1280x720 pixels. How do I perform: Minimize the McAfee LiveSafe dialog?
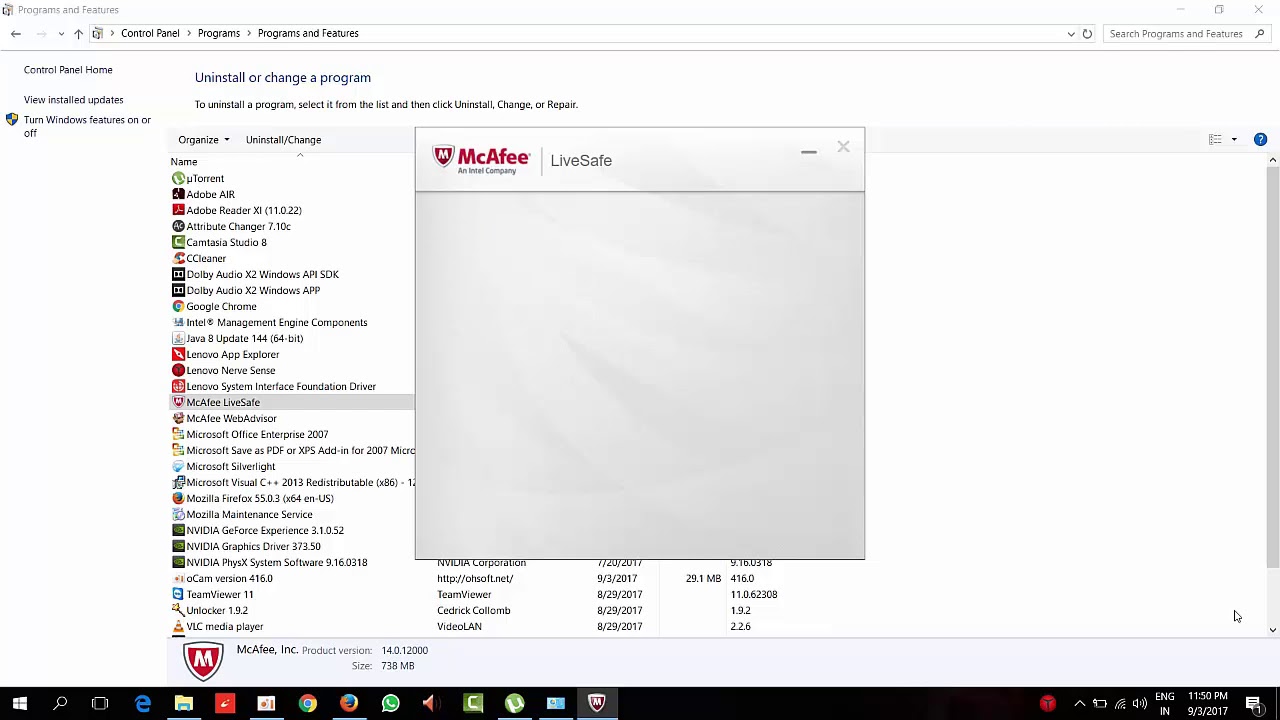[809, 152]
